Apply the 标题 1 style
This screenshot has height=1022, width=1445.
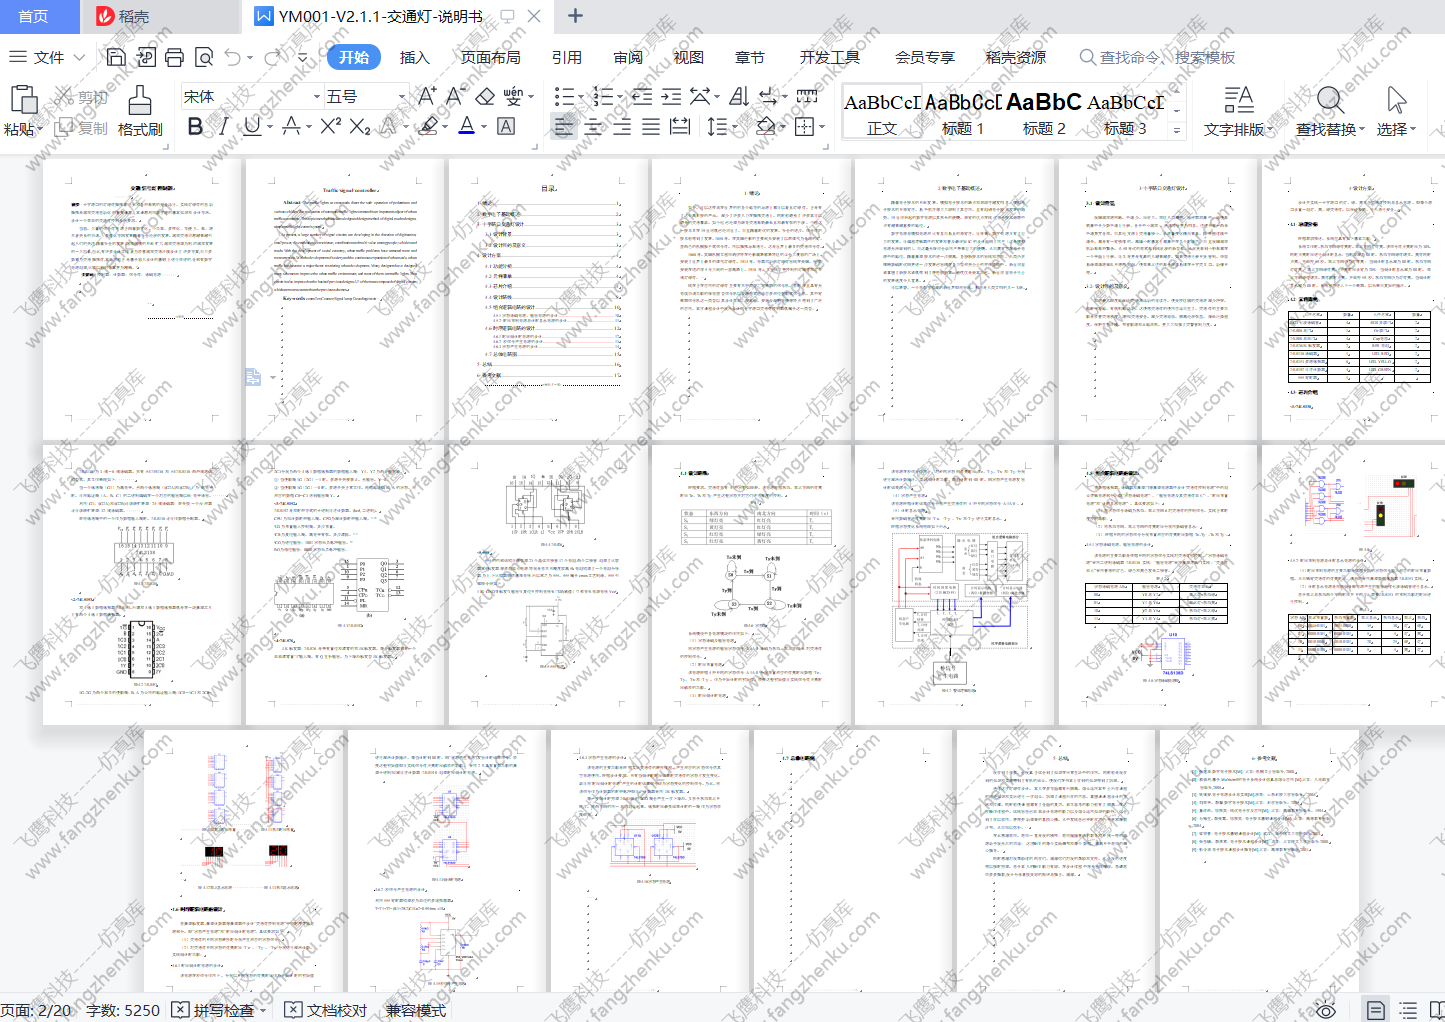pyautogui.click(x=962, y=113)
